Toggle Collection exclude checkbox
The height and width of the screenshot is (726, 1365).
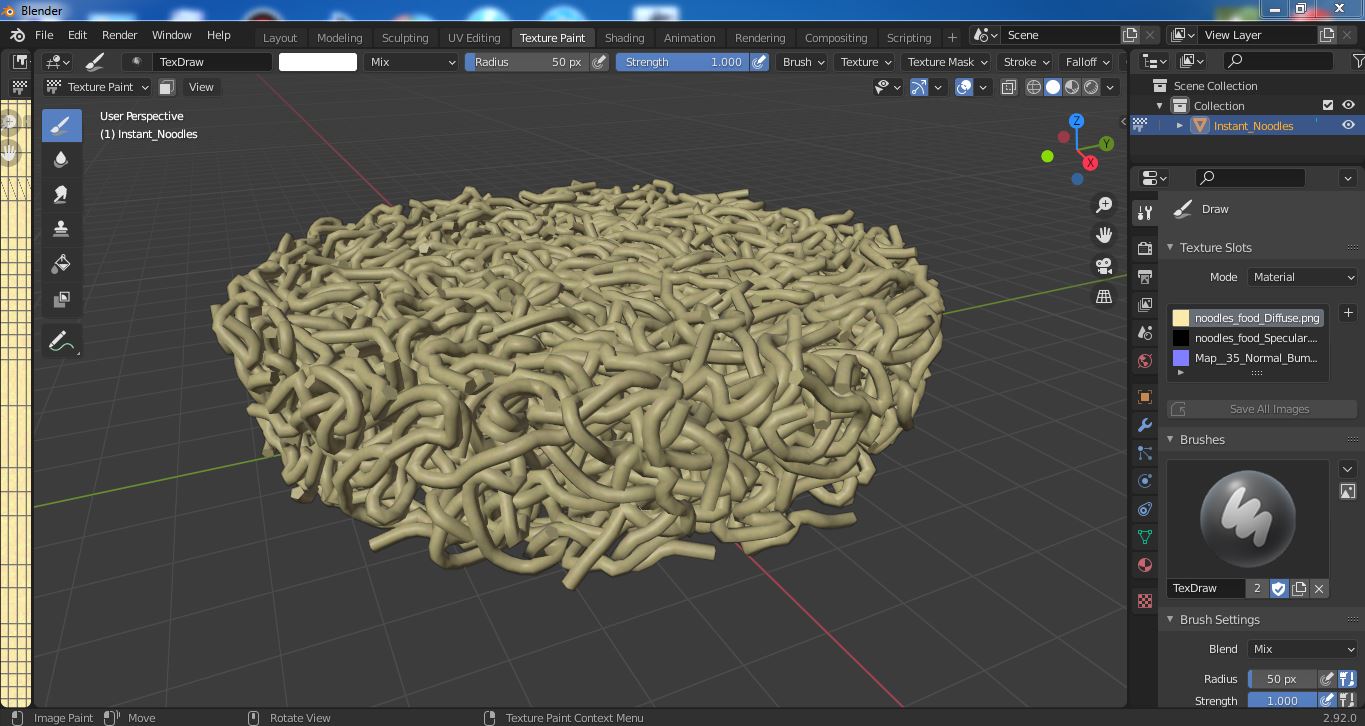pyautogui.click(x=1328, y=105)
